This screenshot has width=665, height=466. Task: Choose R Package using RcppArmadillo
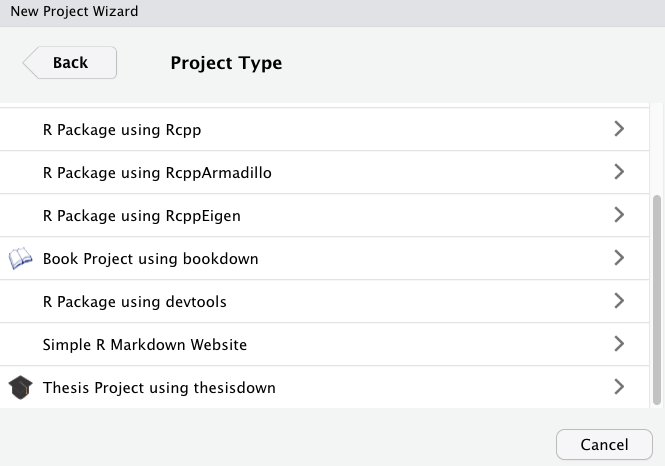click(157, 173)
